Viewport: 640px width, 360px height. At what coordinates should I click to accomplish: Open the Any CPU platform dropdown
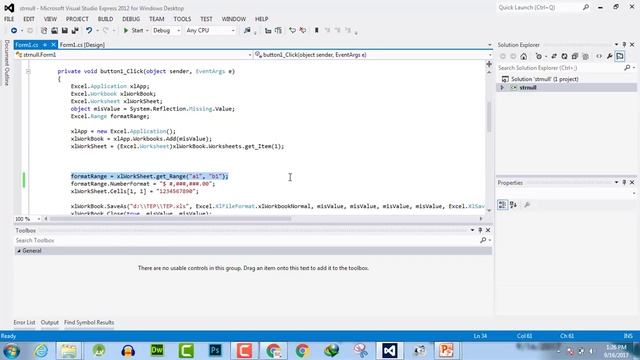(233, 31)
